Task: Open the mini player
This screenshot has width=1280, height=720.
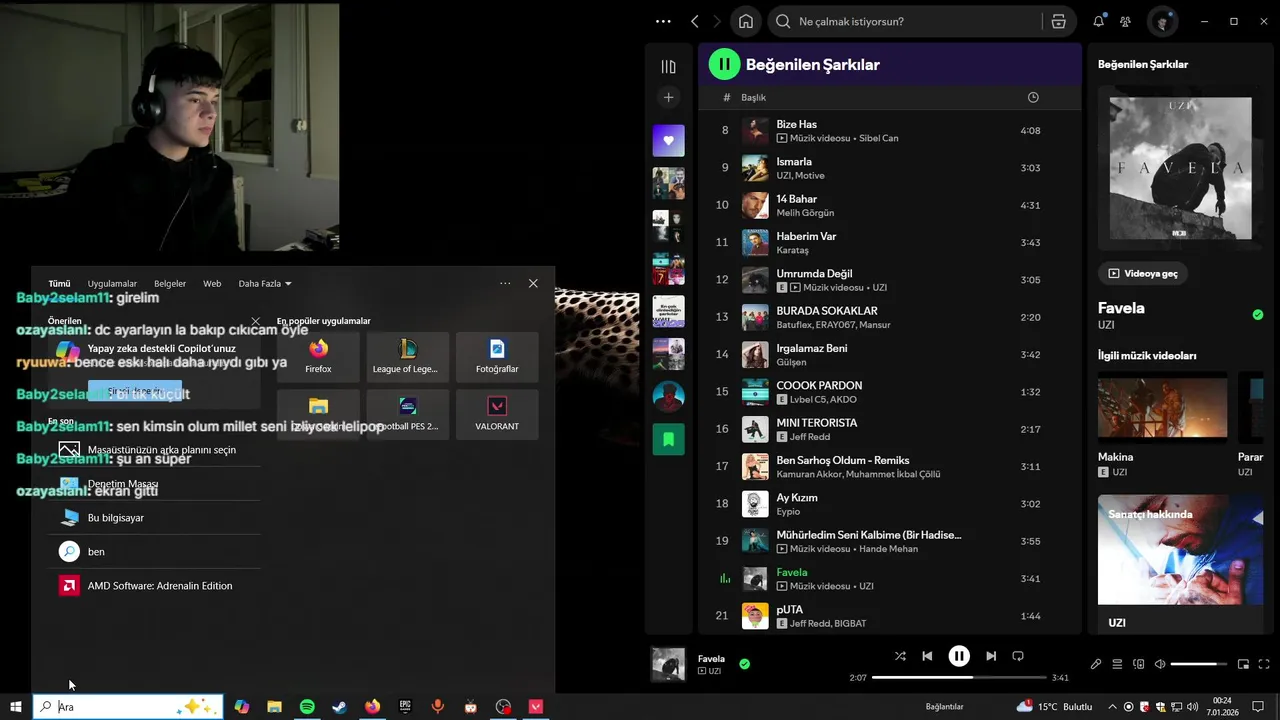Action: (x=1243, y=664)
